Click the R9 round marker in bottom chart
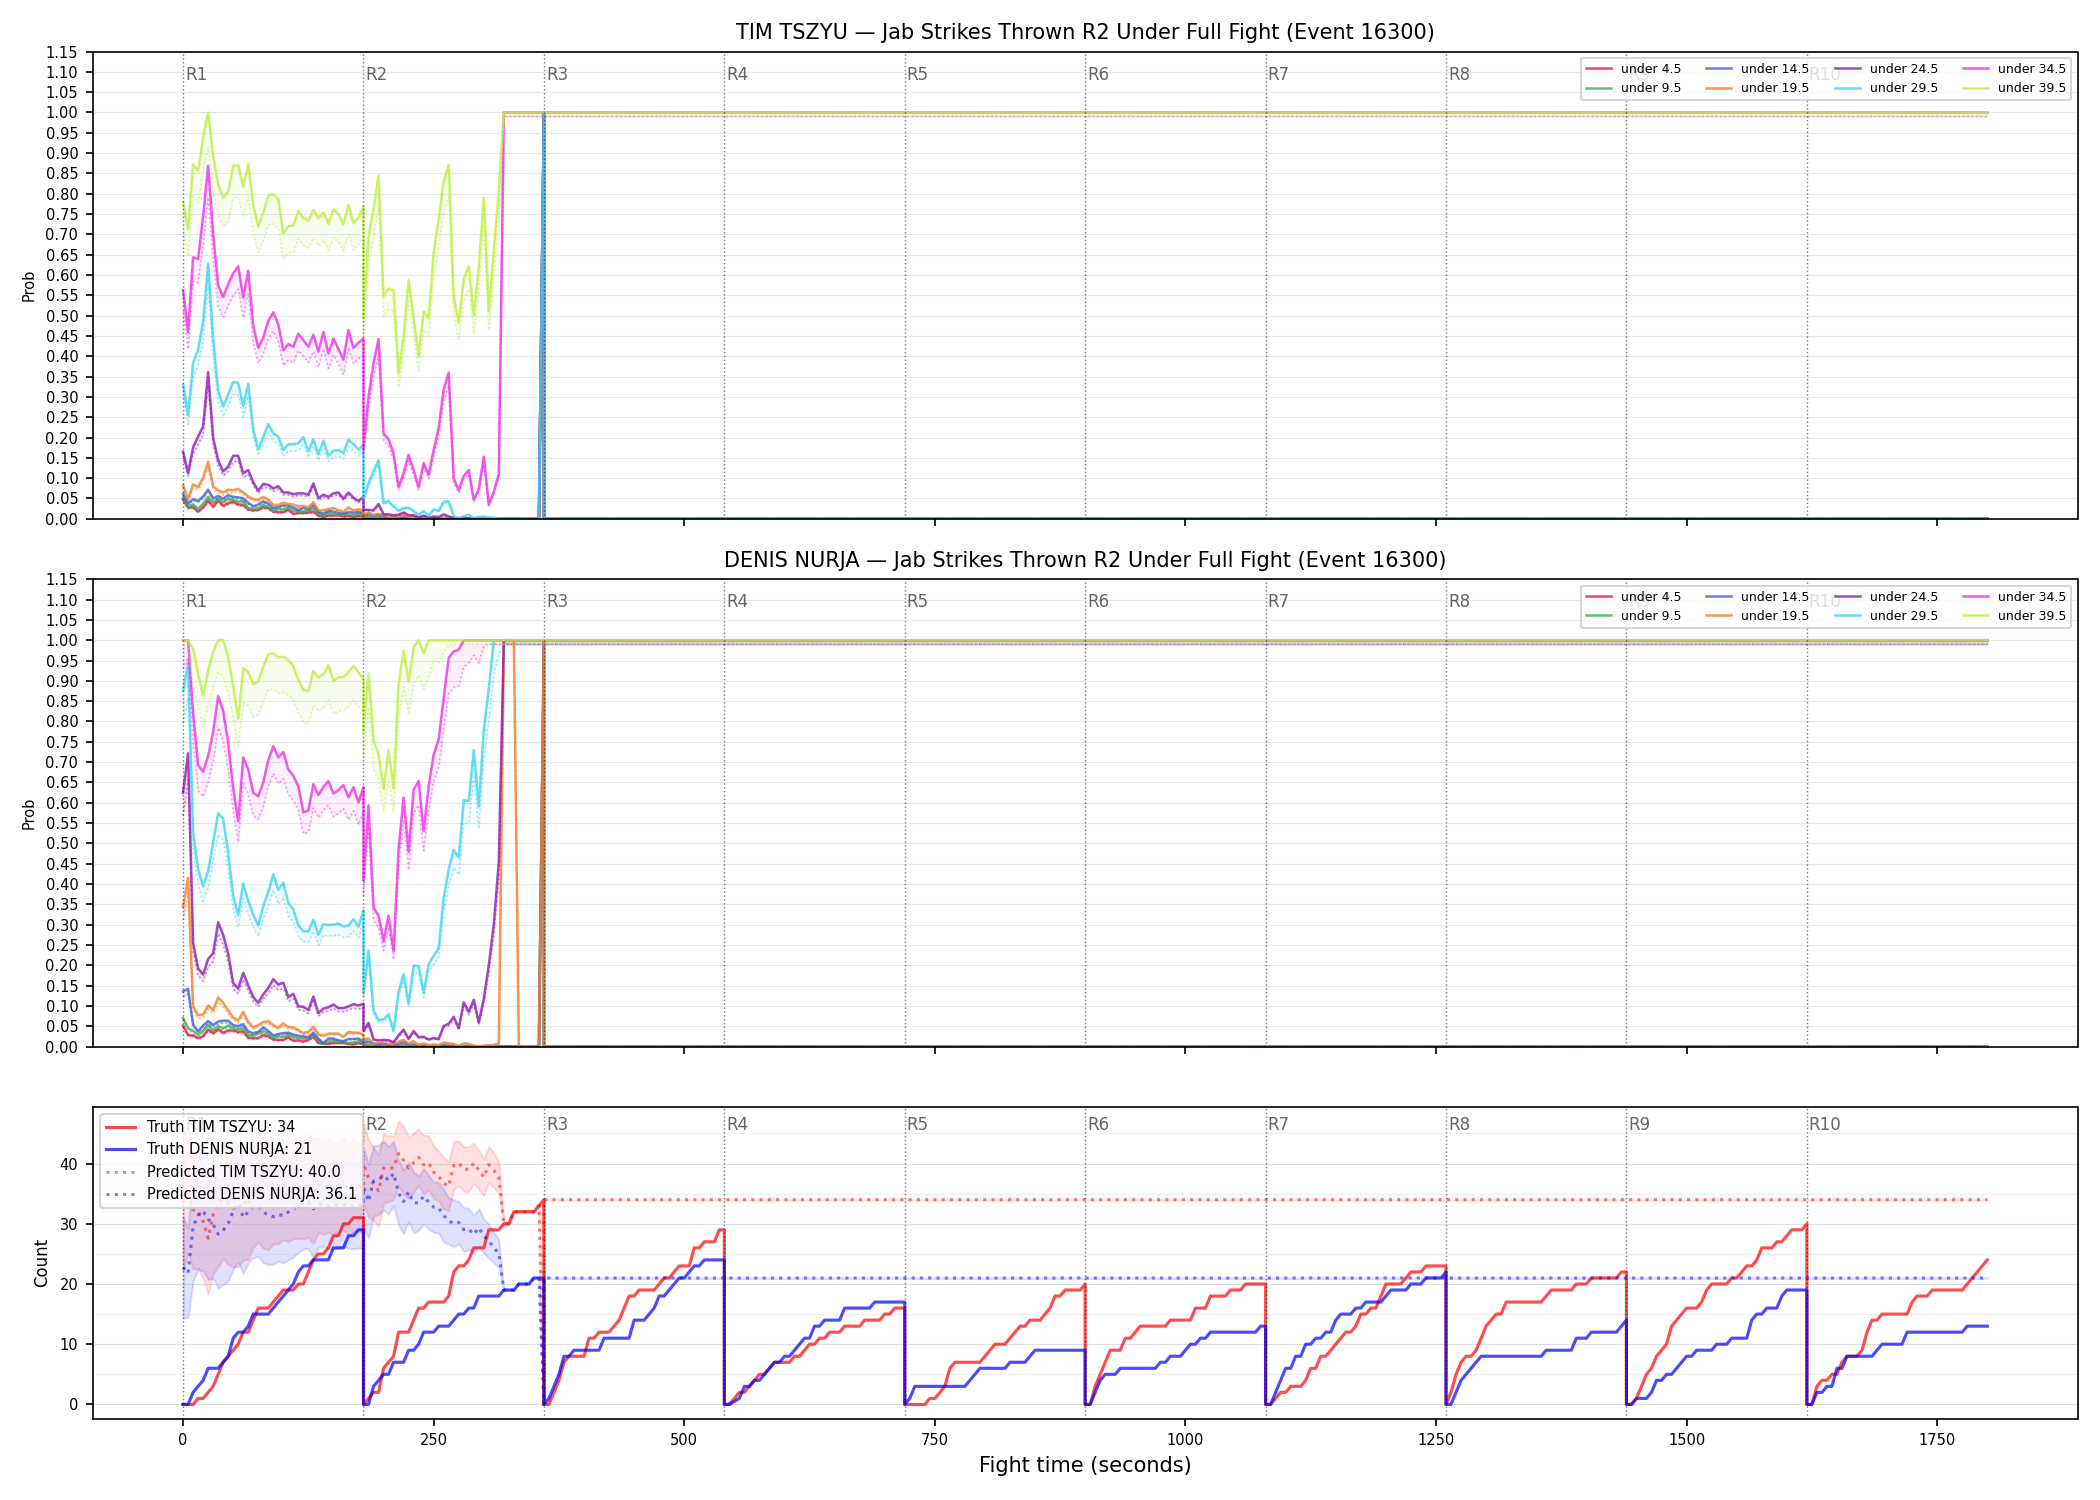The width and height of the screenshot is (2100, 1500). click(x=1639, y=1124)
